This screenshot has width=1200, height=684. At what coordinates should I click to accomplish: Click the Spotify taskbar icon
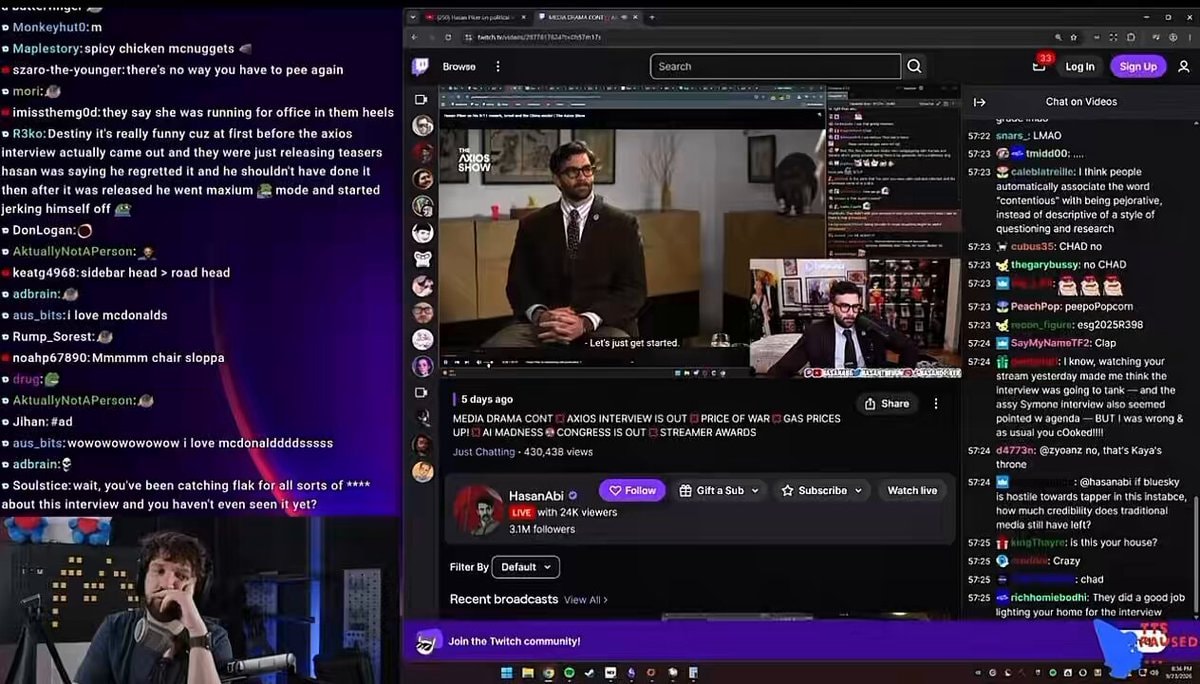569,671
